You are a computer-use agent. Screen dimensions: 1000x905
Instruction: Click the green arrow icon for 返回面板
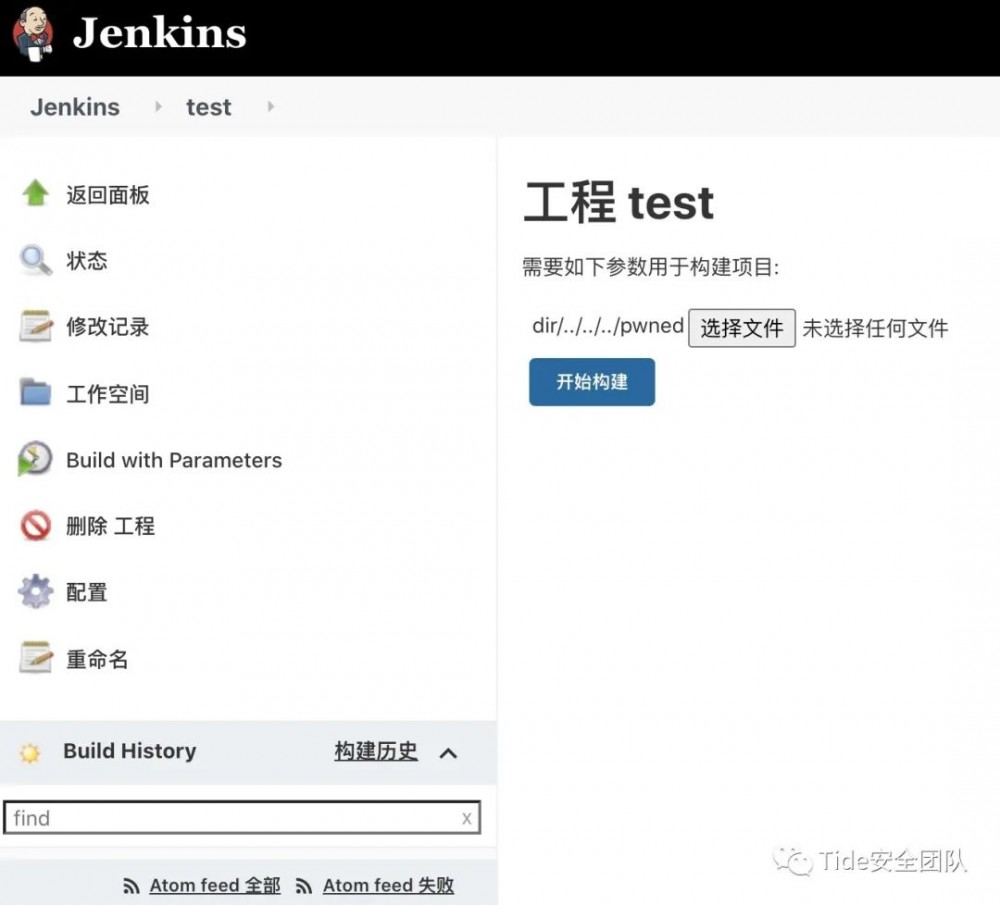(34, 194)
